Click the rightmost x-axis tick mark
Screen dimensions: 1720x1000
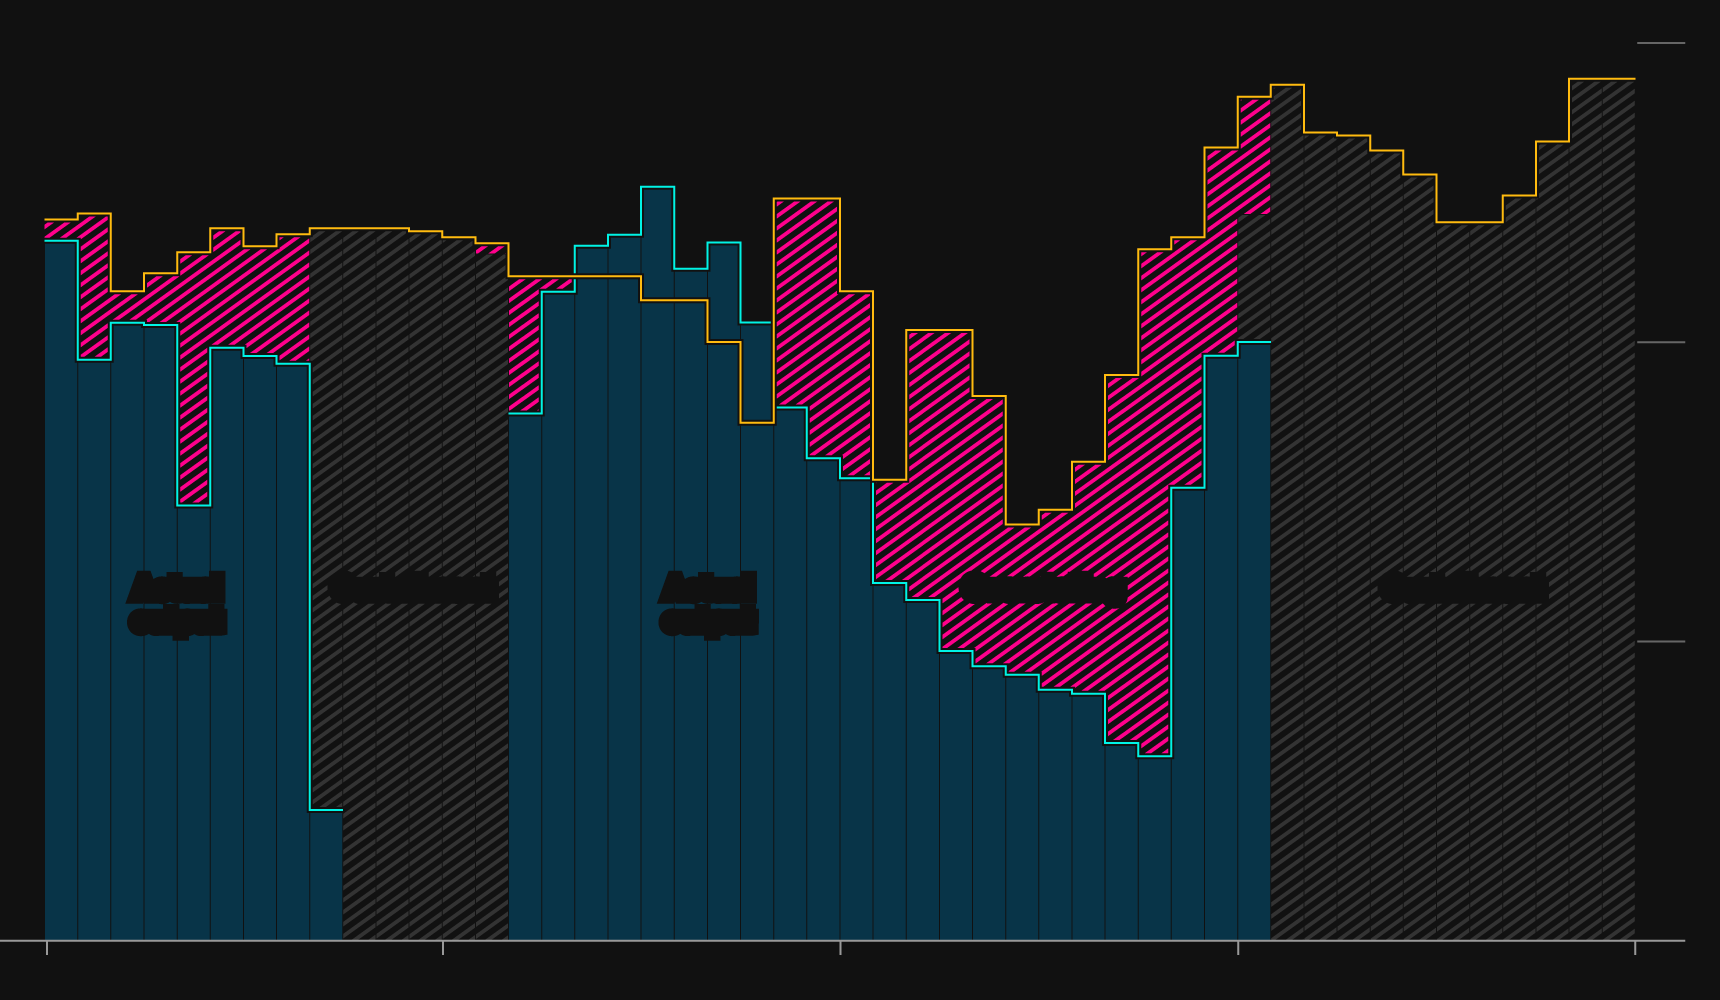1635,947
